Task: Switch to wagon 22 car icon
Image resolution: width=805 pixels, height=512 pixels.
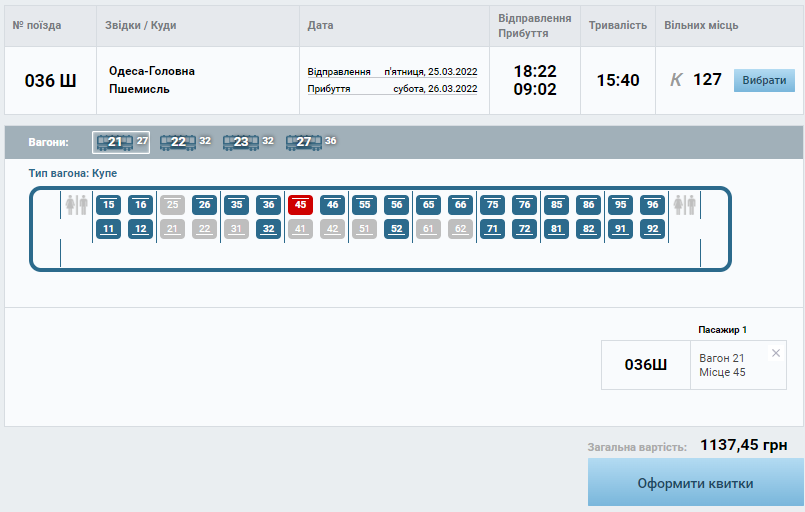Action: click(178, 142)
